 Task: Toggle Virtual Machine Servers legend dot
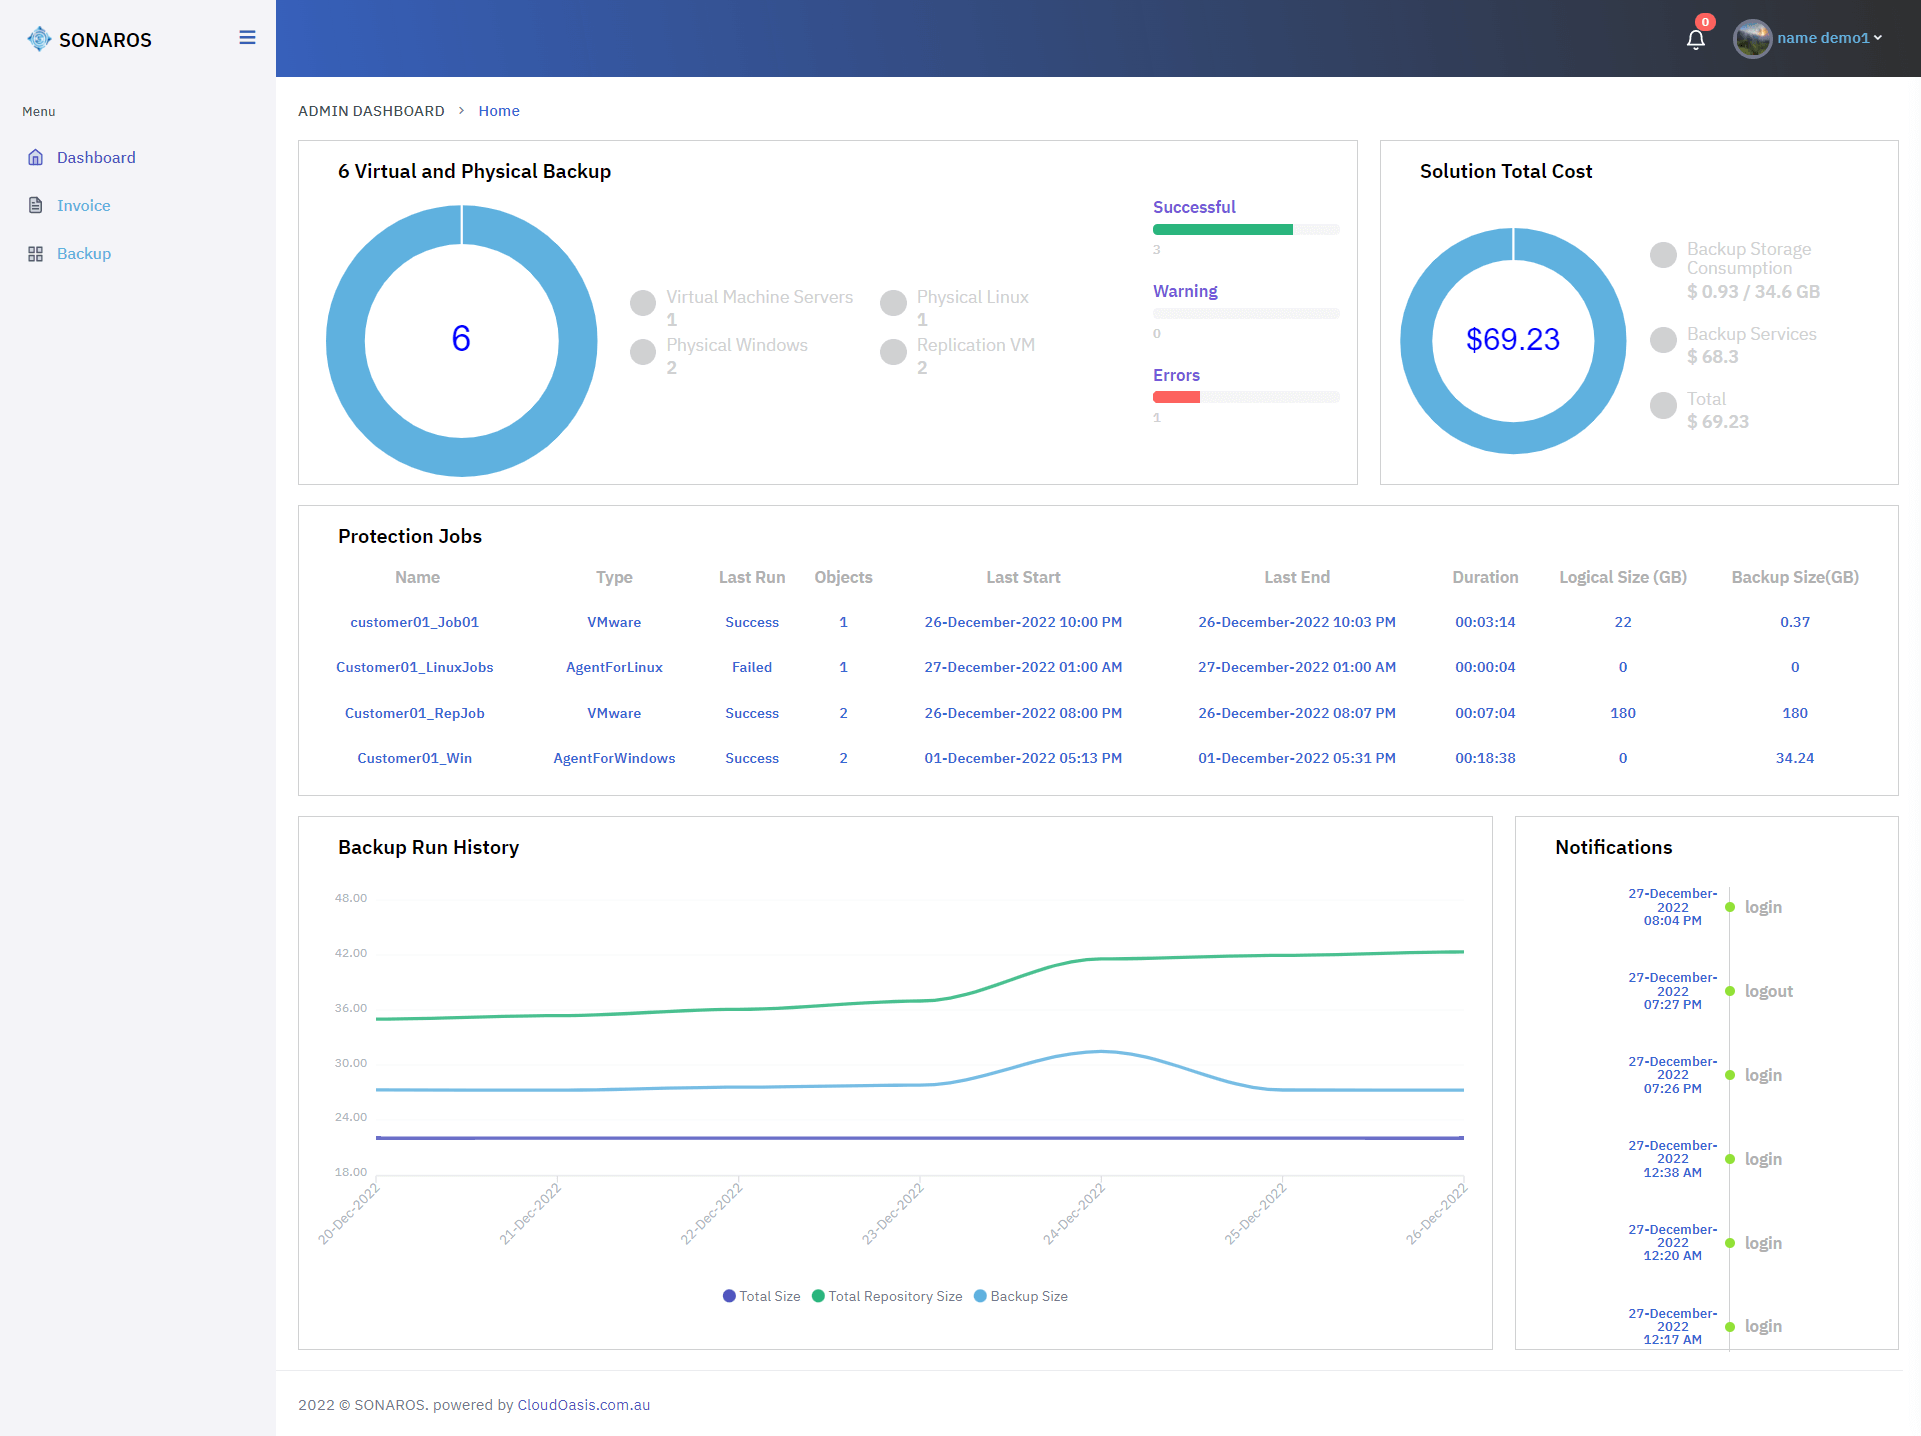pyautogui.click(x=643, y=302)
